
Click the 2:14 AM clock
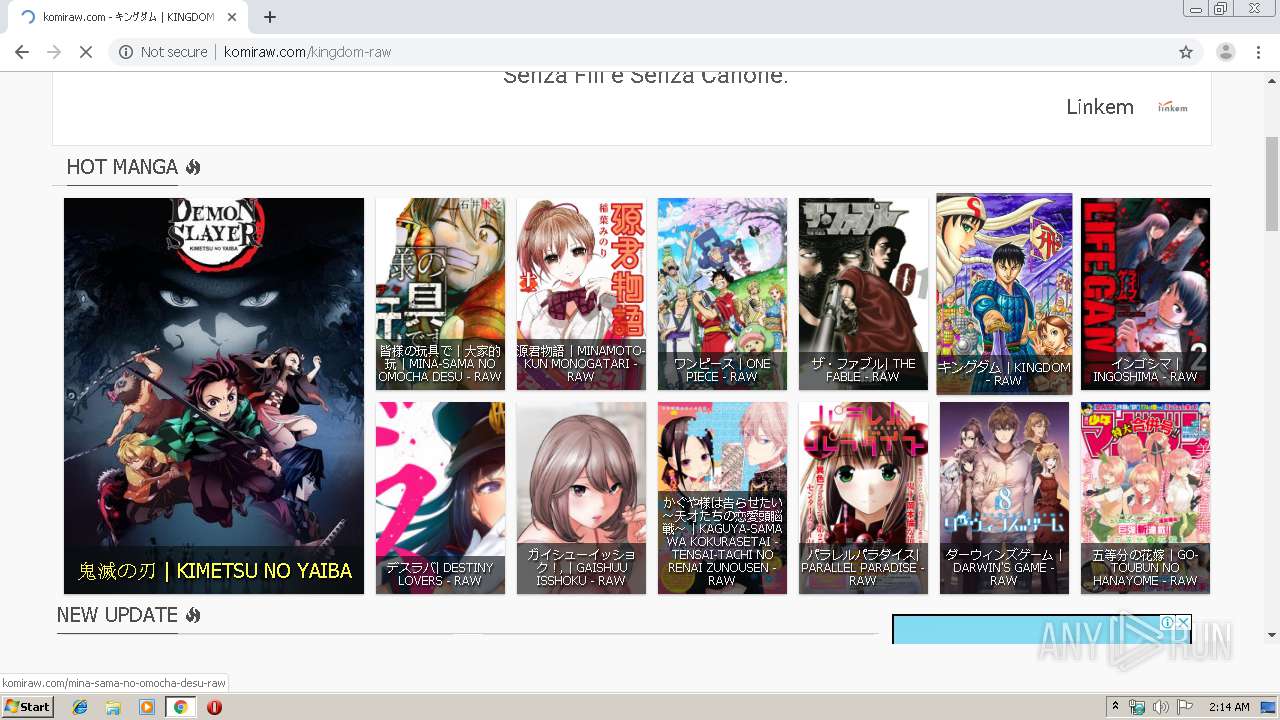(x=1229, y=707)
